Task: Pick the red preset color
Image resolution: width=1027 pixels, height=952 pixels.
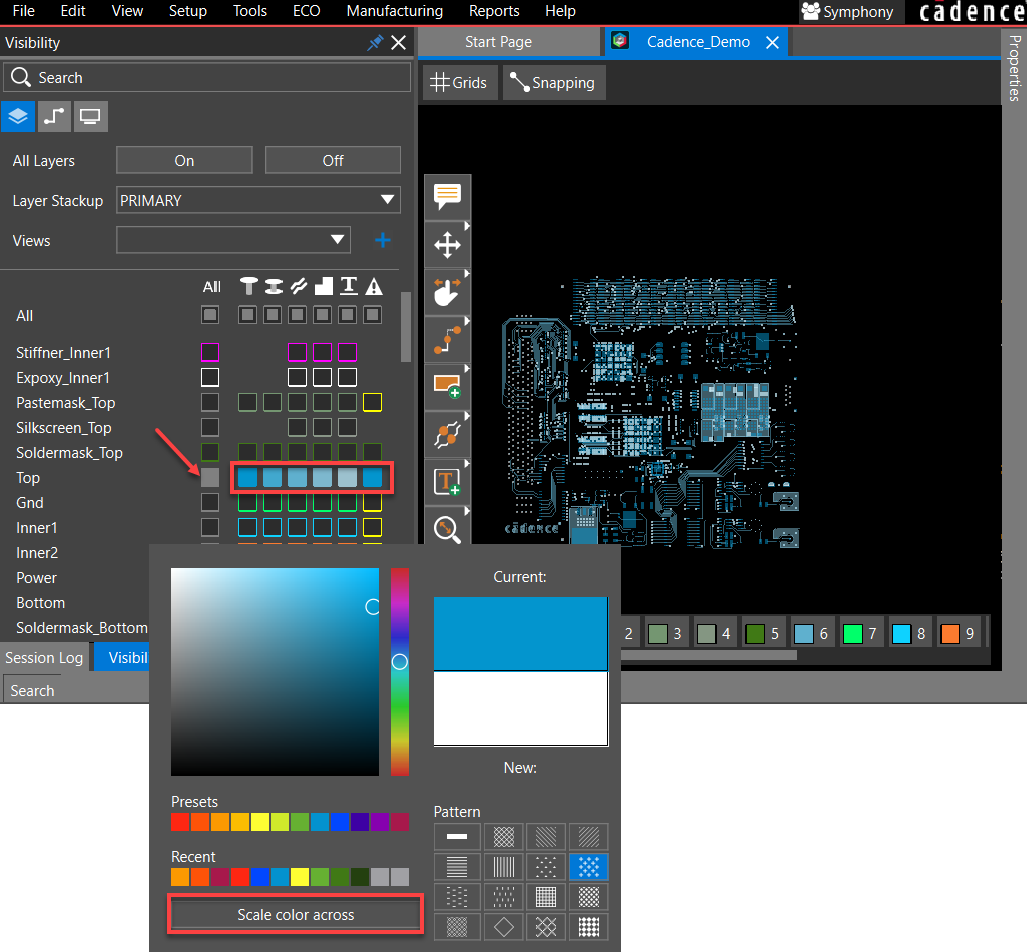Action: tap(180, 822)
